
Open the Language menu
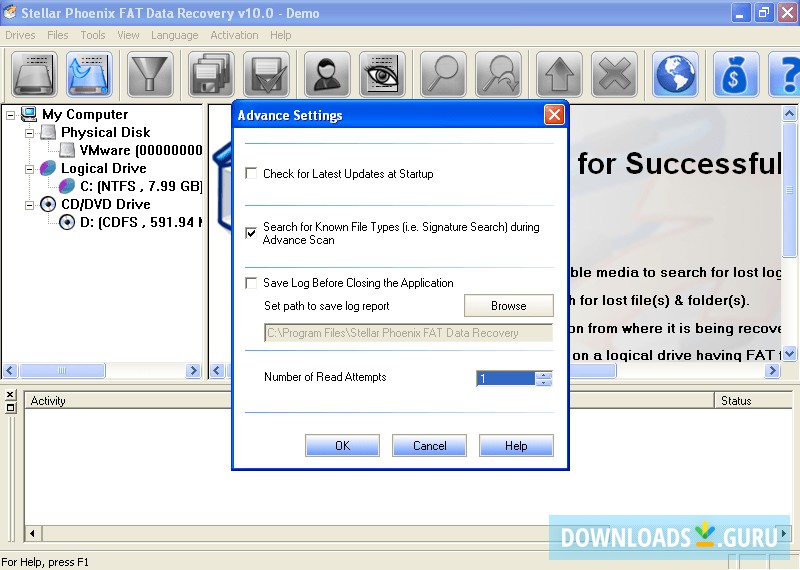[174, 35]
